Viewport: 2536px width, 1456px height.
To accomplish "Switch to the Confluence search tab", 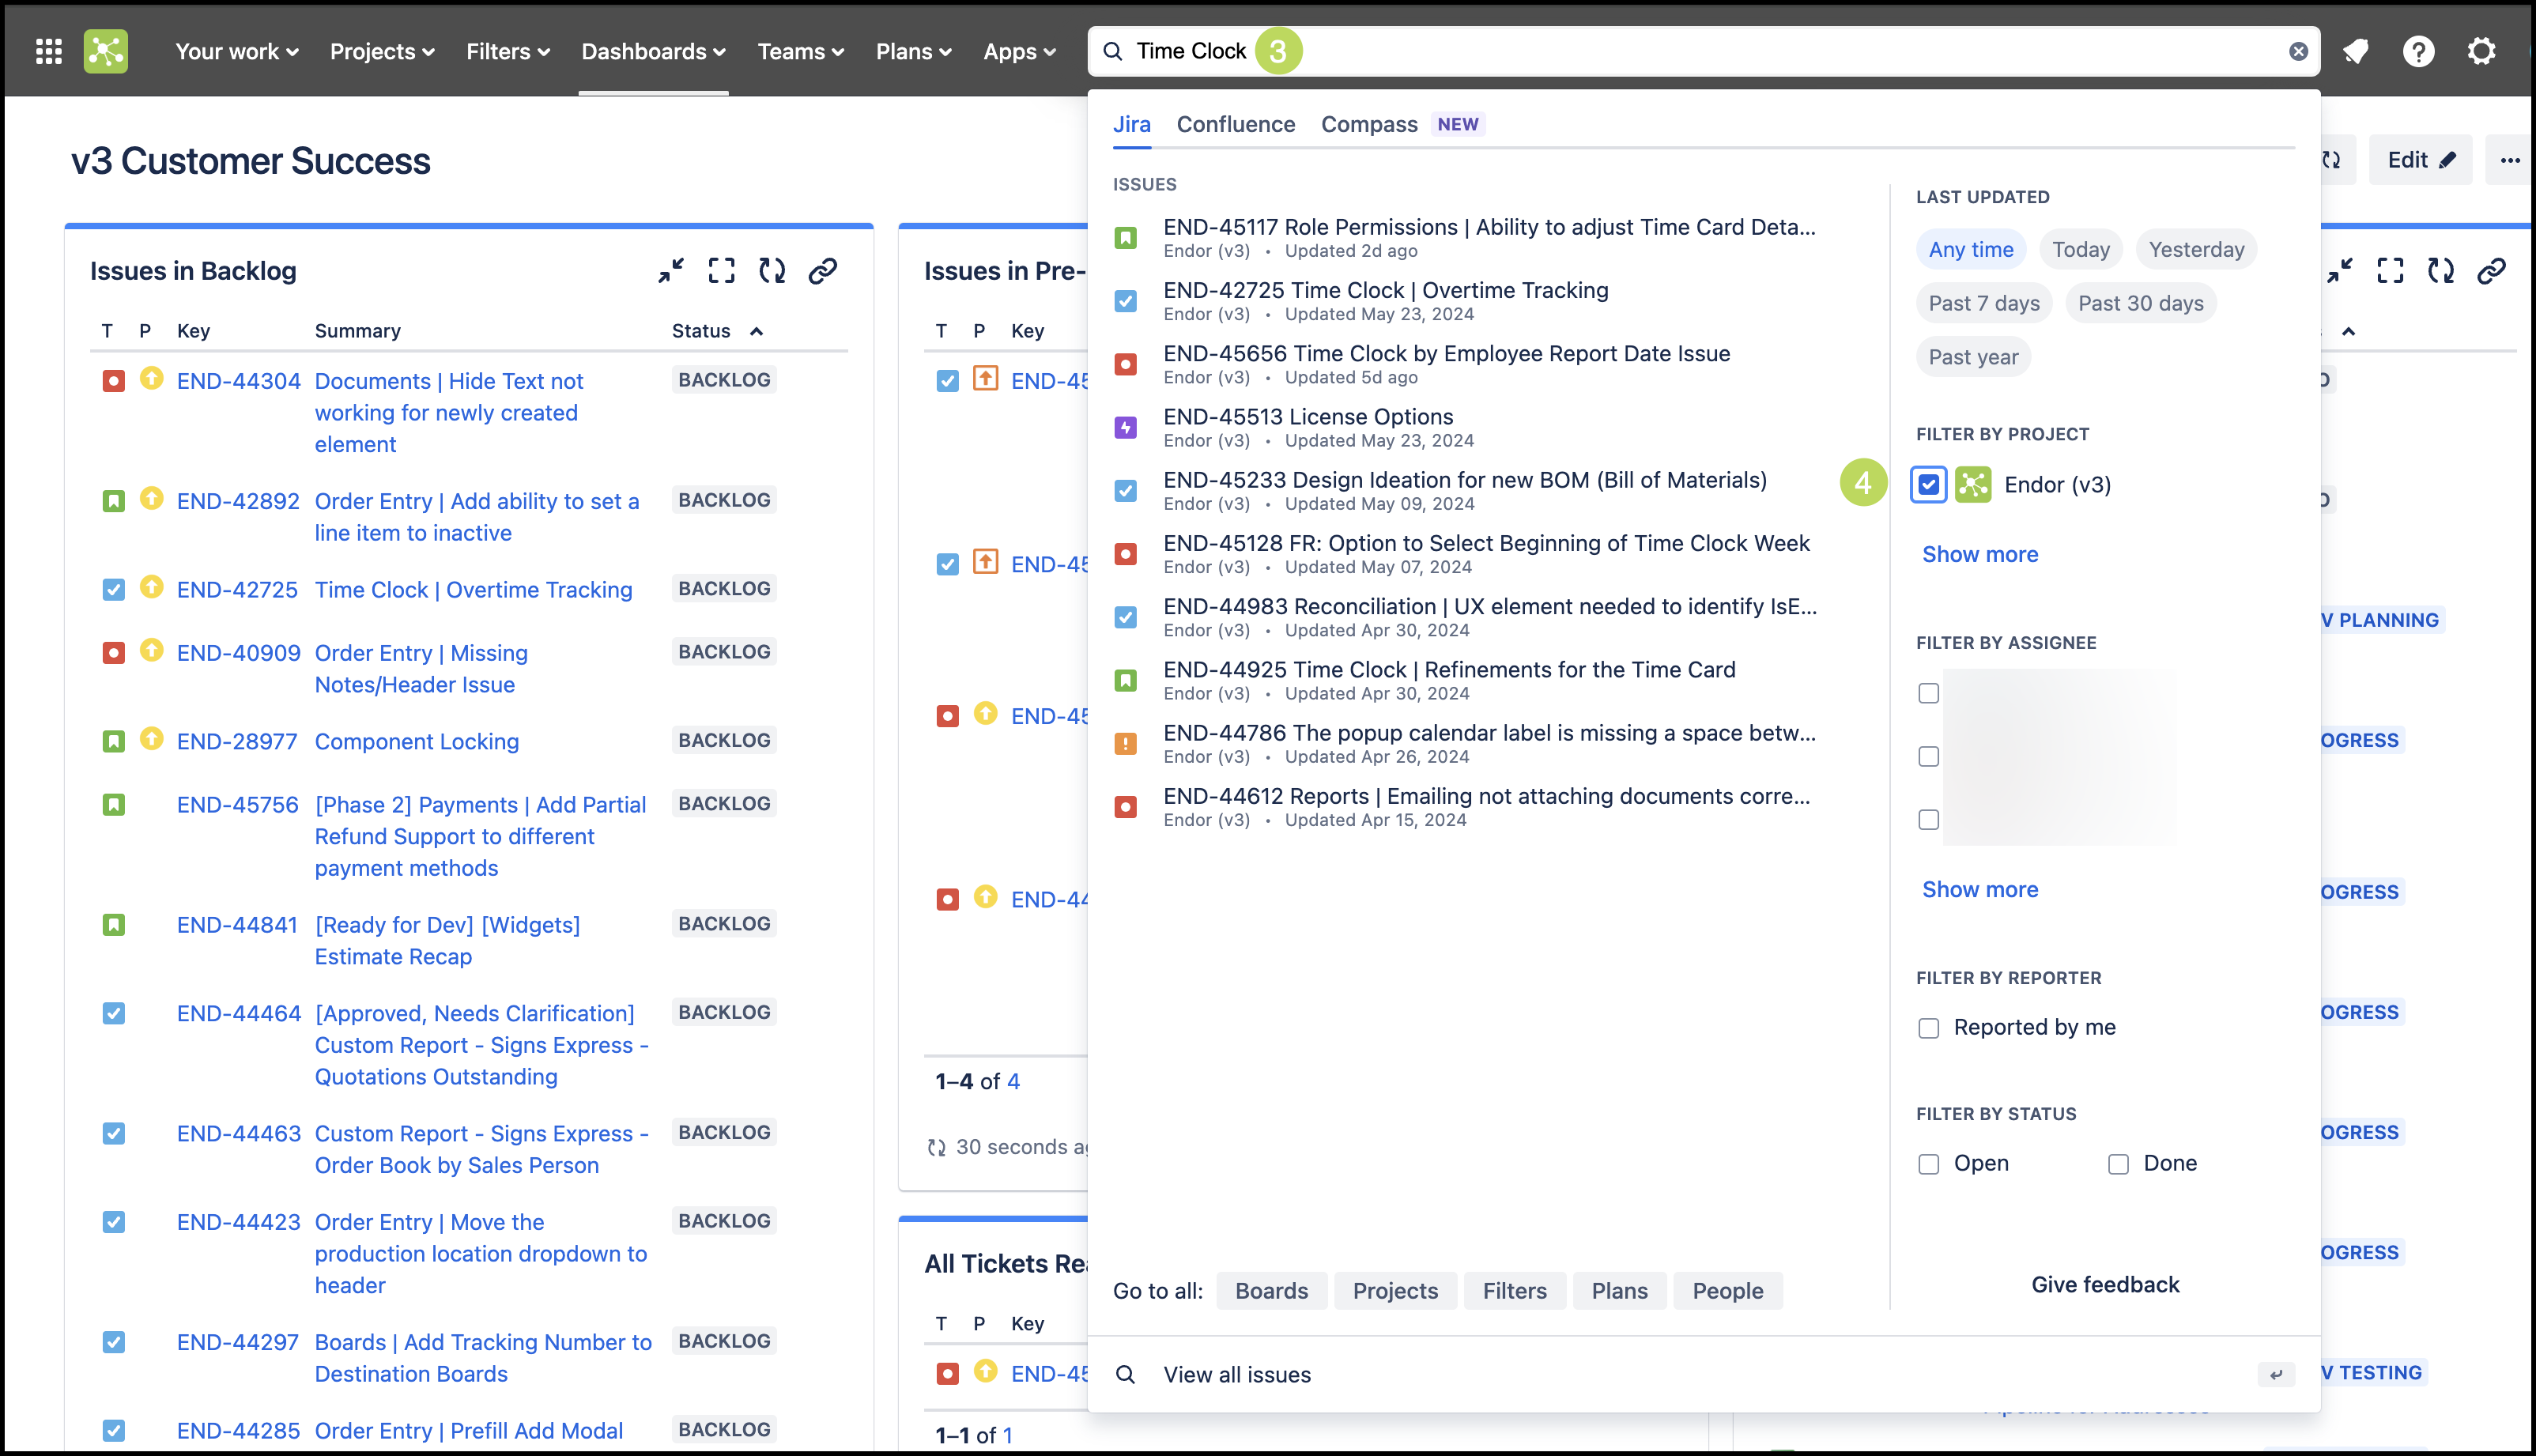I will point(1235,124).
